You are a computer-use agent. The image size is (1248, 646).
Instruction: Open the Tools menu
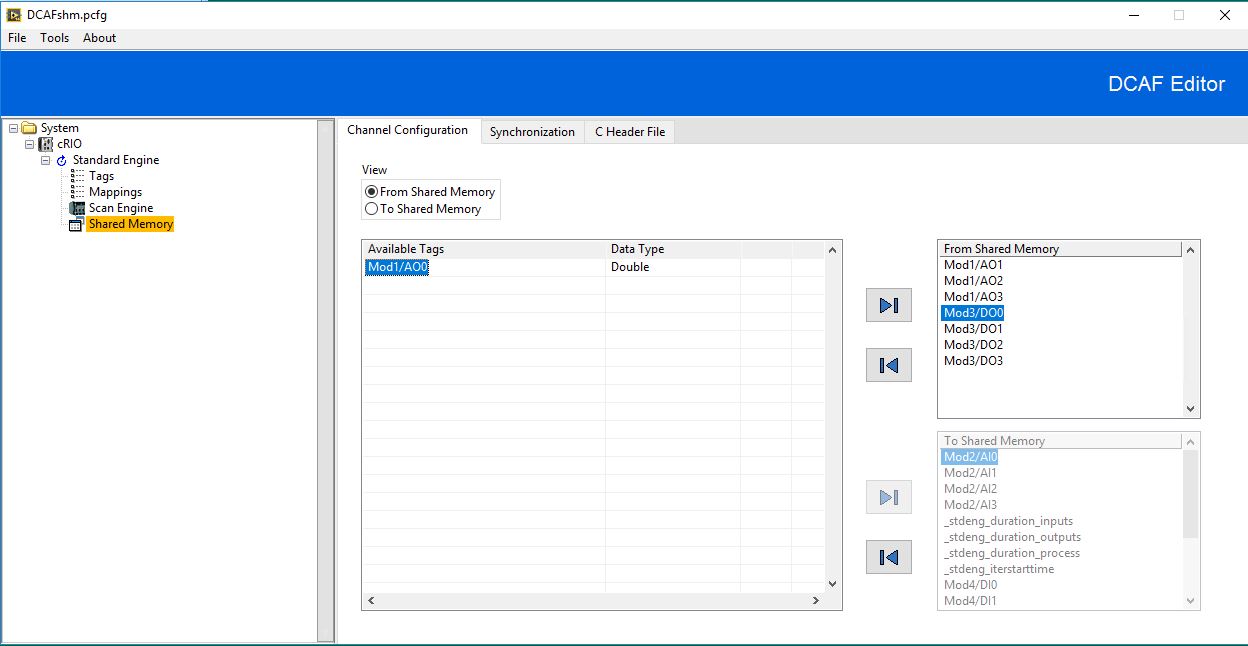tap(54, 38)
